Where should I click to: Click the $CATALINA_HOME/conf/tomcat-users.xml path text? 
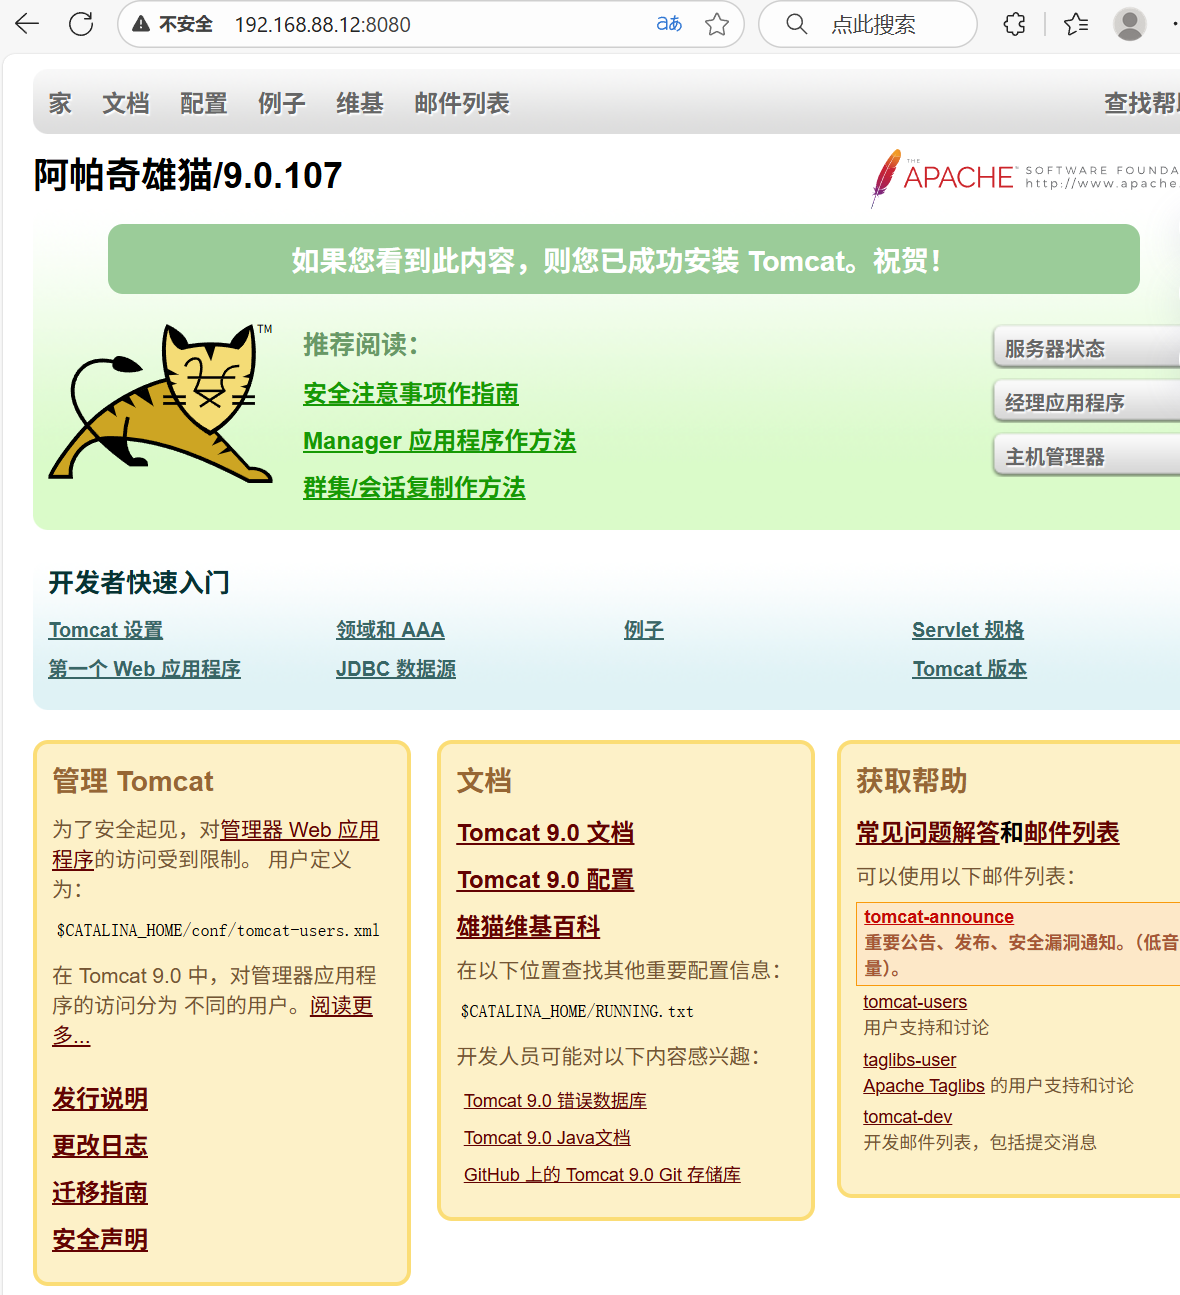218,931
